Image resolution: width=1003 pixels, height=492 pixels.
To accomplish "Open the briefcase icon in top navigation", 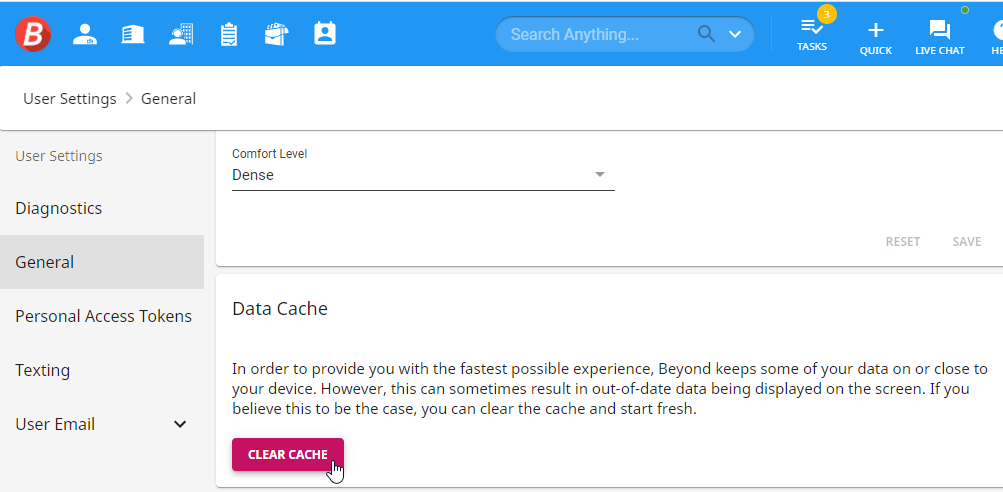I will pyautogui.click(x=277, y=34).
